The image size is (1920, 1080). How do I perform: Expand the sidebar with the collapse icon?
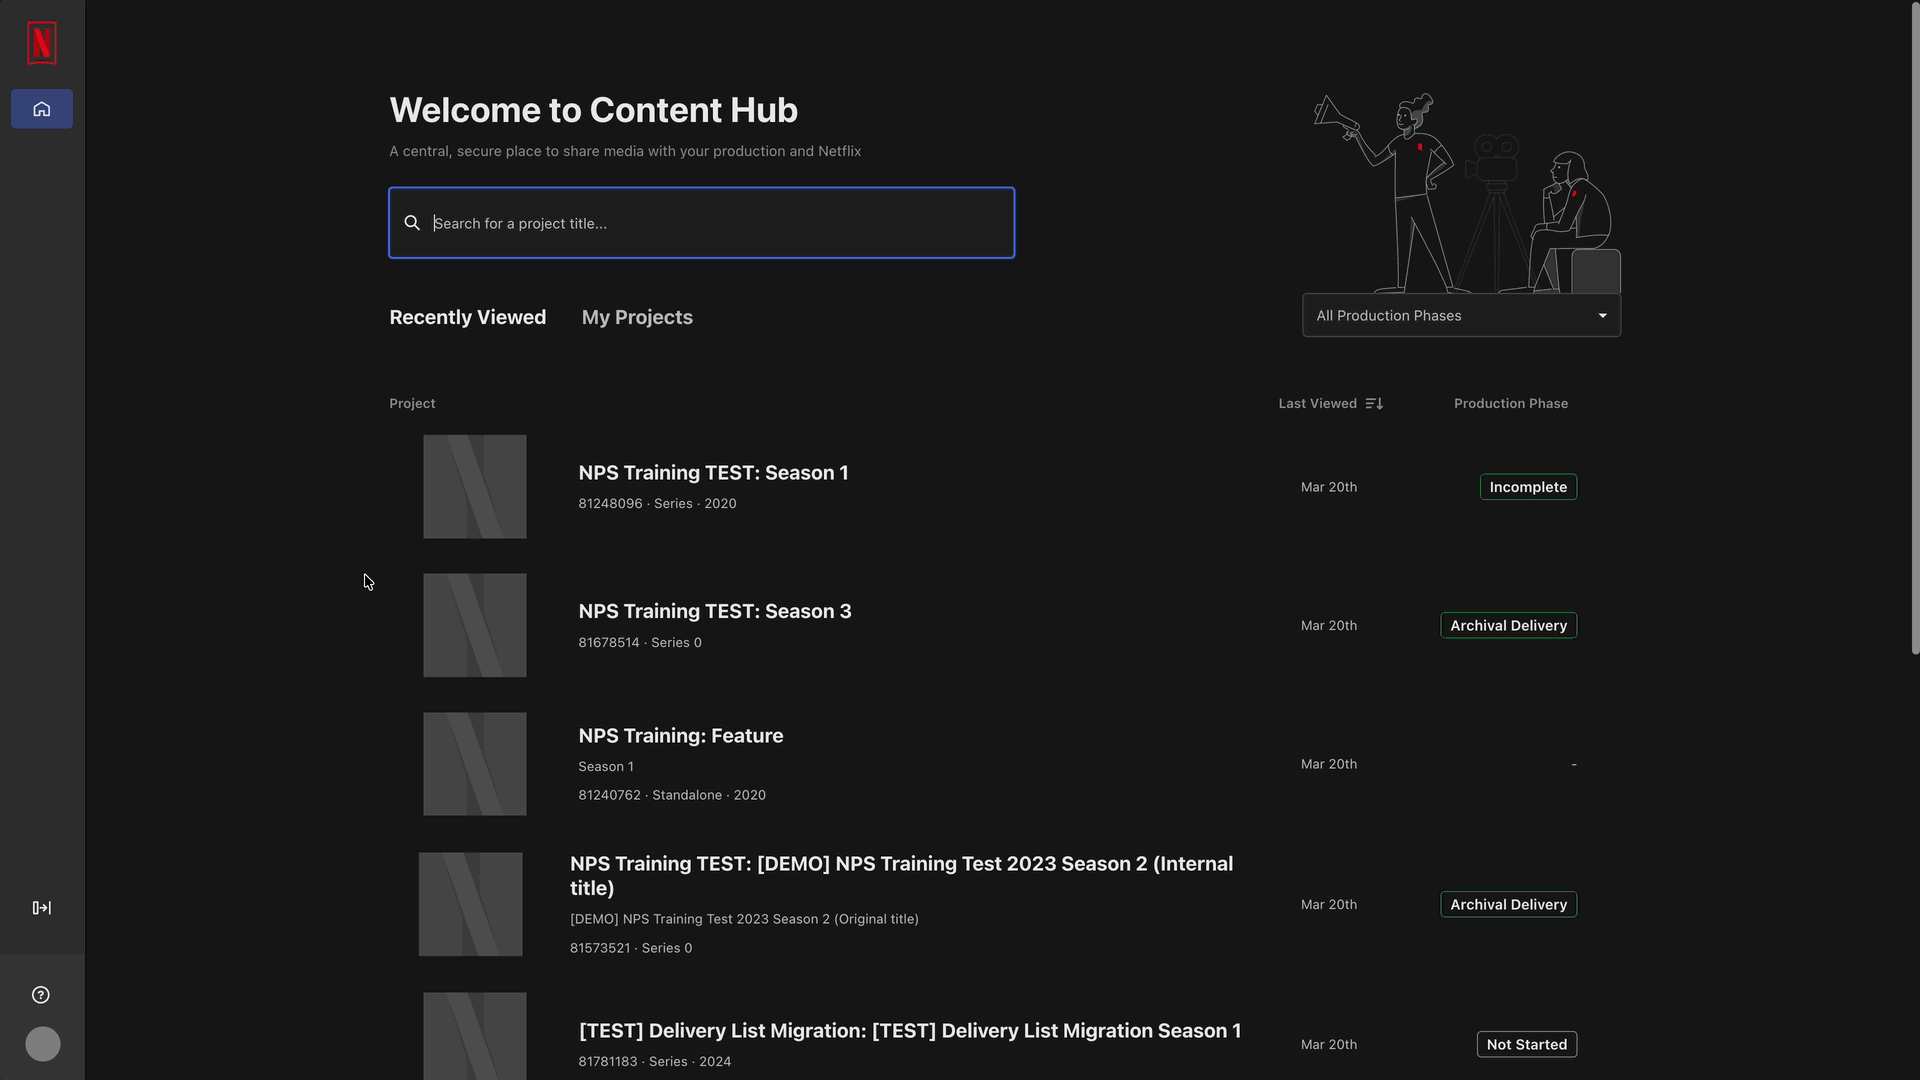click(x=42, y=908)
